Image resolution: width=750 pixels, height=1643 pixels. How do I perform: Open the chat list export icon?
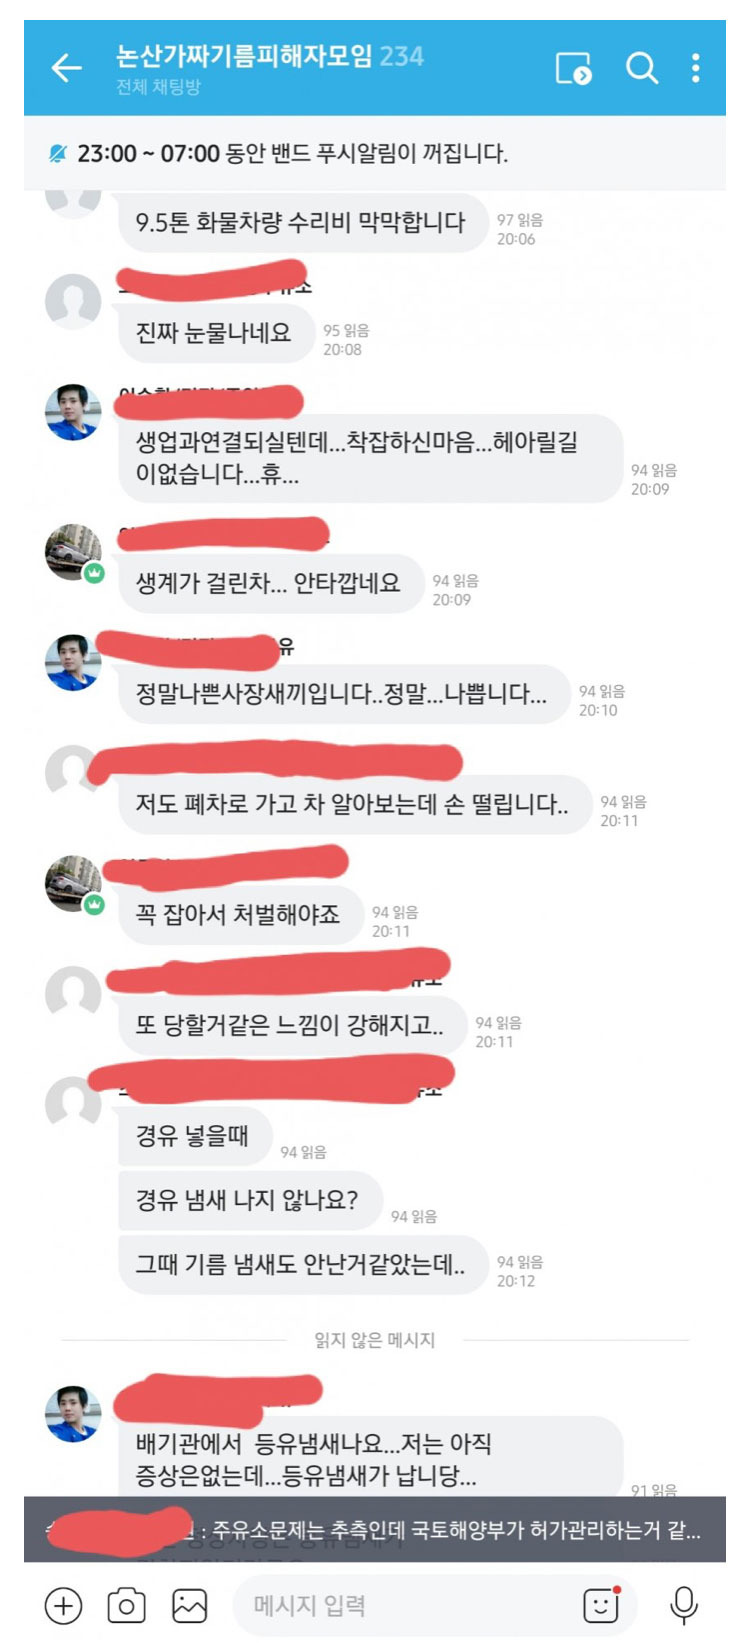573,68
